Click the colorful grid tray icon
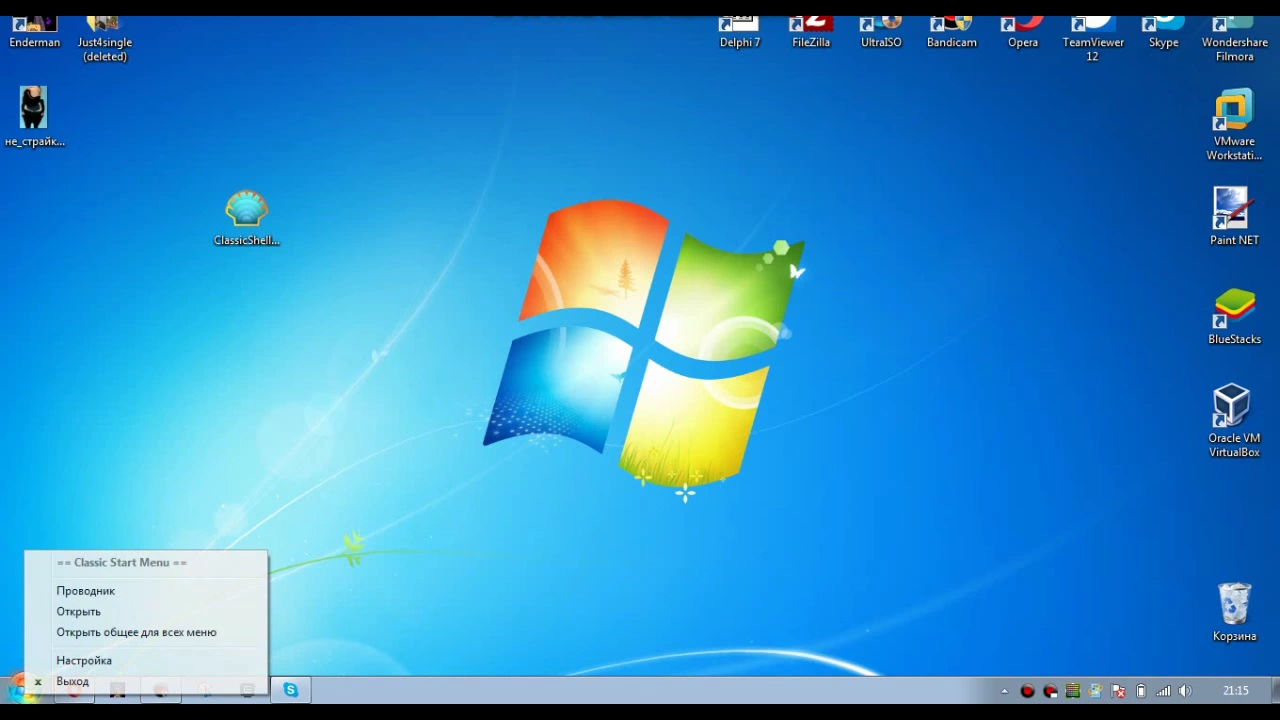This screenshot has width=1280, height=720. point(1073,691)
